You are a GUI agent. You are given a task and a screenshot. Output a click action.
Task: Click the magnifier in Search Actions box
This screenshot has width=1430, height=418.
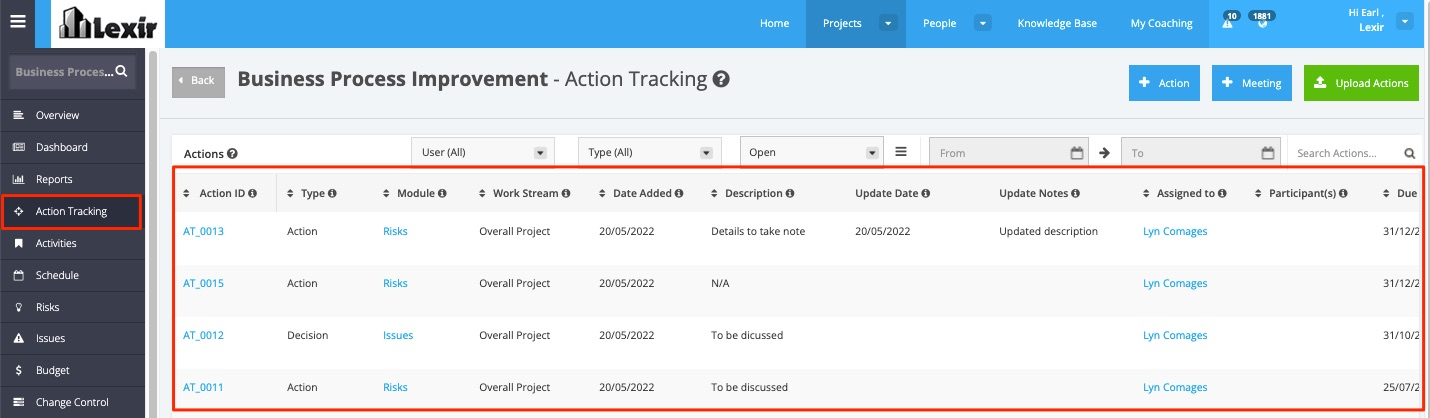[x=1410, y=153]
